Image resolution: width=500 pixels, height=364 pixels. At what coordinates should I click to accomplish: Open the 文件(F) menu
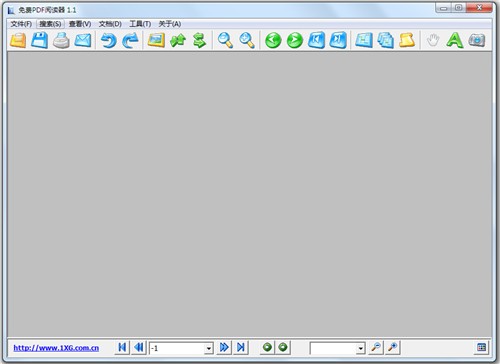[21, 24]
